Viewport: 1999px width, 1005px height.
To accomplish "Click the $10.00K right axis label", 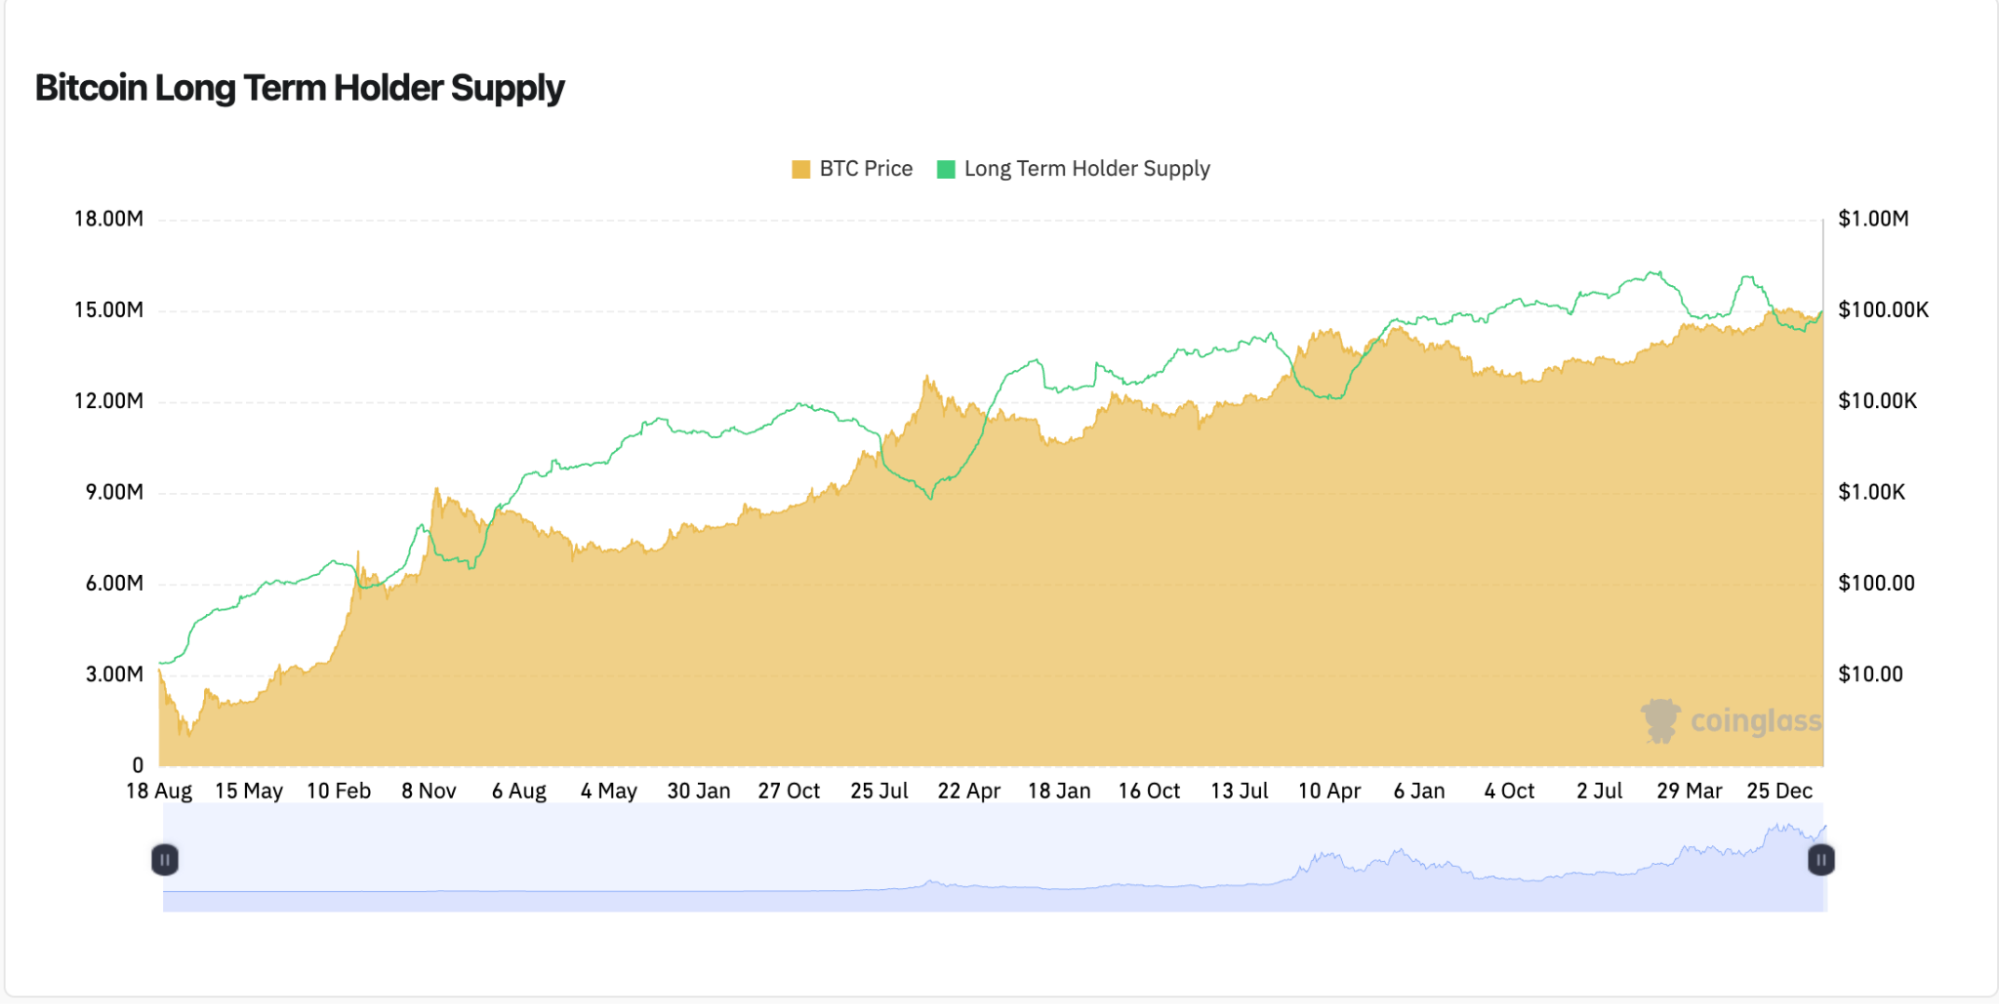I will coord(1878,401).
